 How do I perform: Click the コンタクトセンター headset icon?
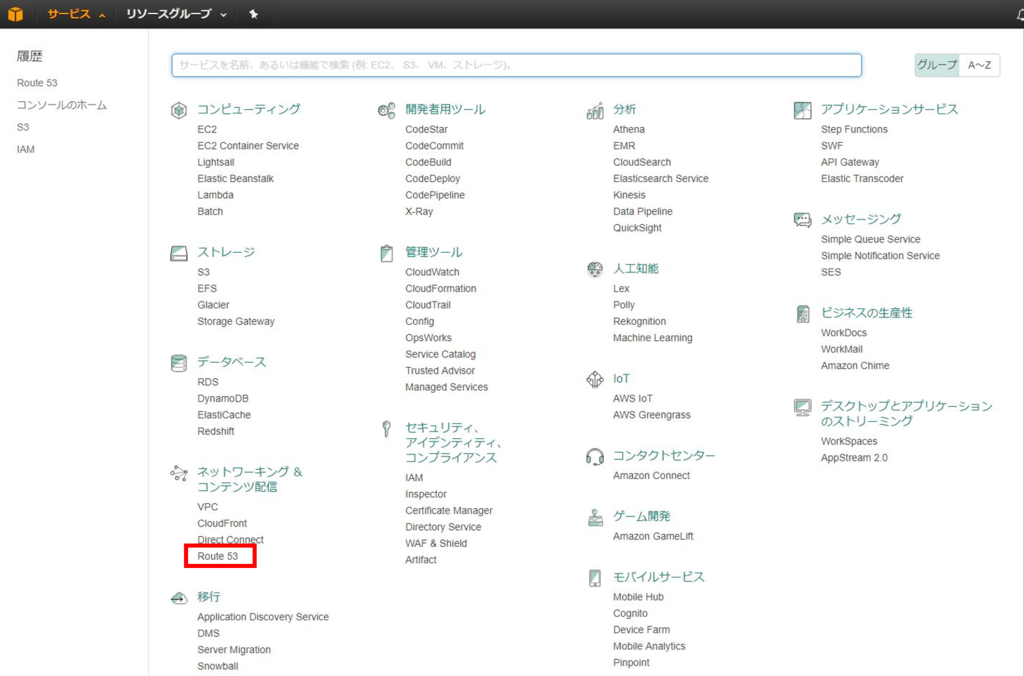[595, 457]
